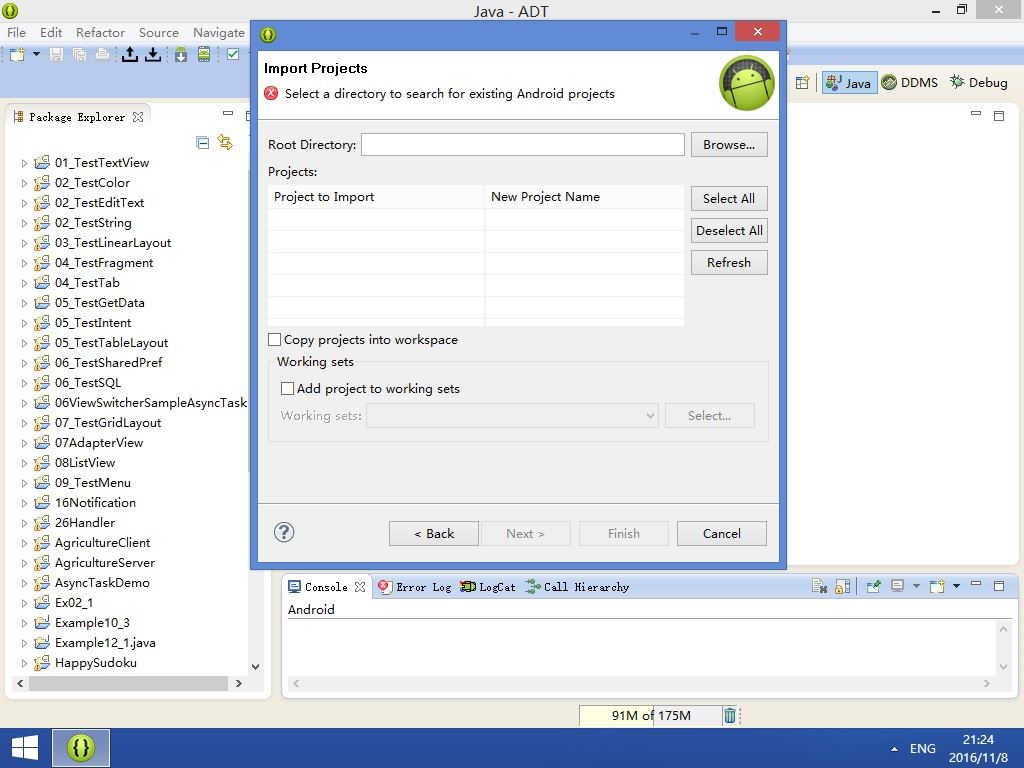1024x768 pixels.
Task: Expand the AgricultureClient project
Action: pyautogui.click(x=24, y=543)
